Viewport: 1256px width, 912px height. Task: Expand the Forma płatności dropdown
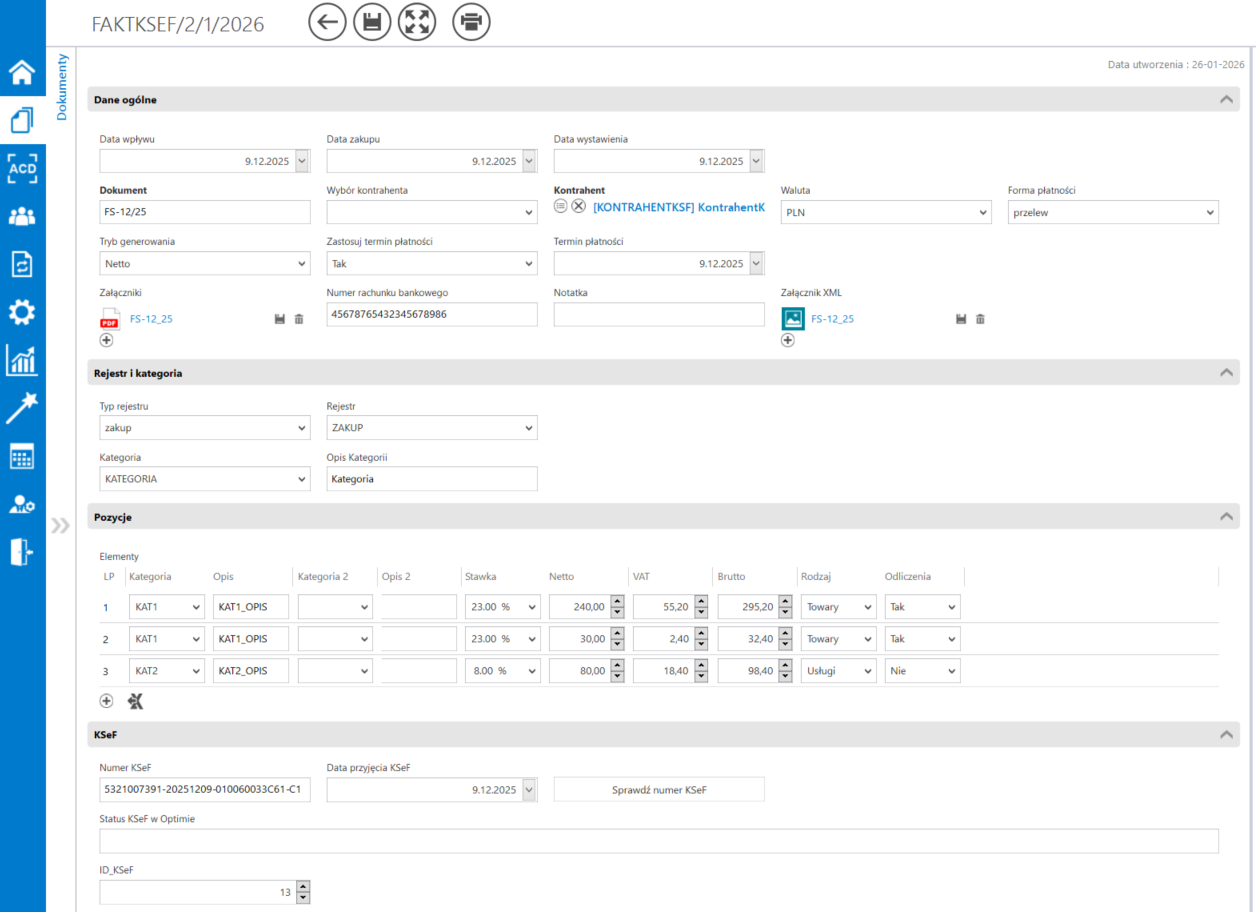point(1112,212)
